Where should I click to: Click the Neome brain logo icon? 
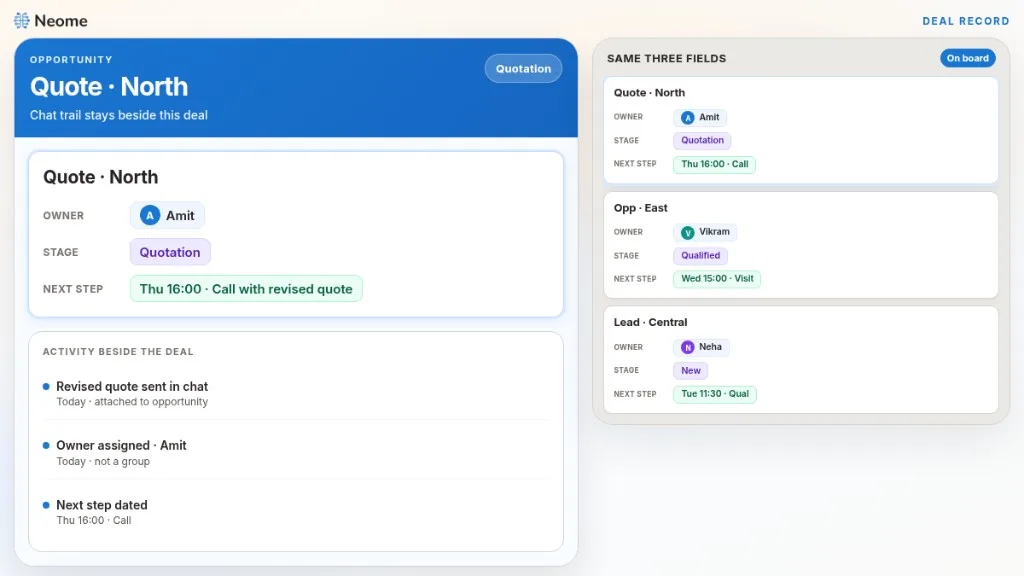[x=22, y=21]
